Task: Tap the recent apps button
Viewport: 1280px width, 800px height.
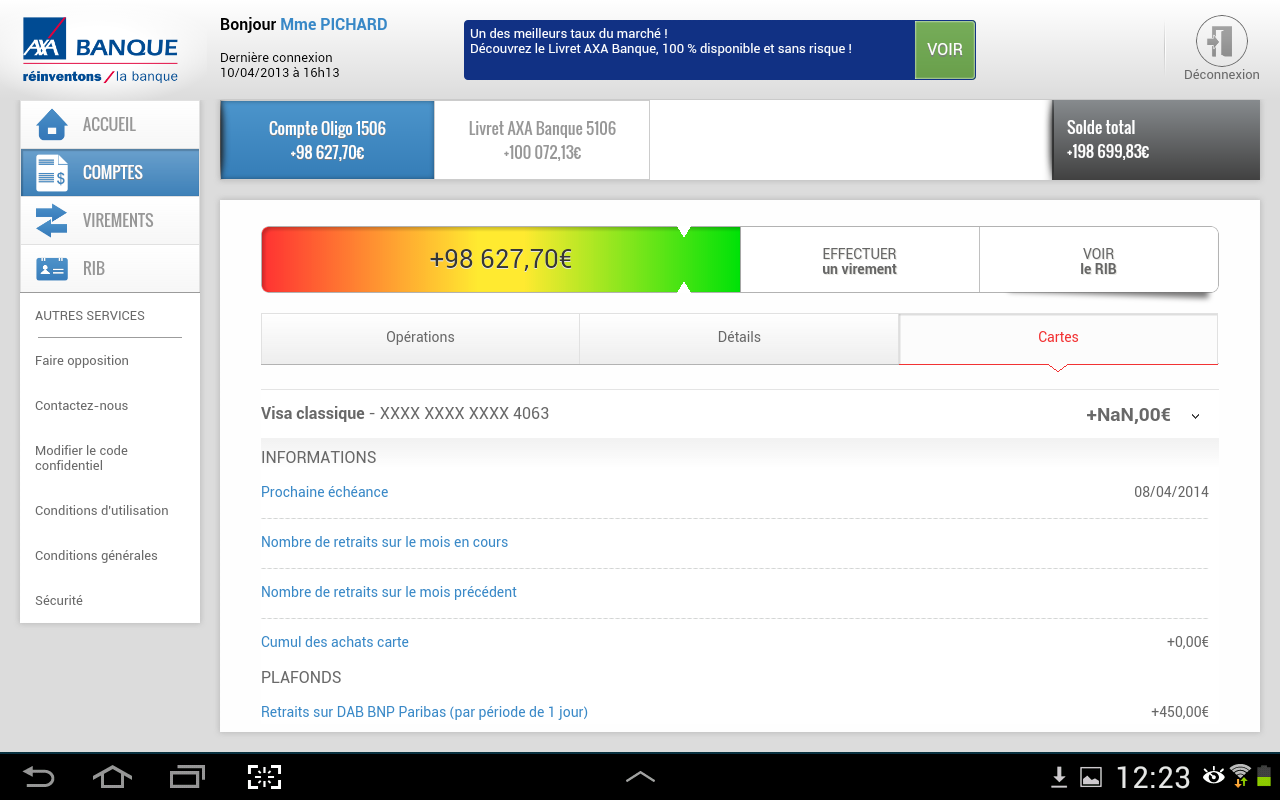Action: pyautogui.click(x=187, y=777)
